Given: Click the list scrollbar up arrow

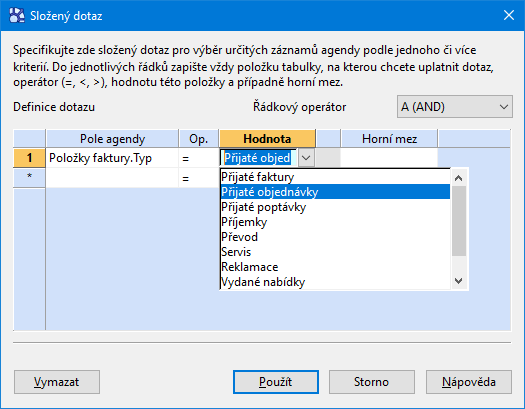Looking at the screenshot, I should point(459,178).
